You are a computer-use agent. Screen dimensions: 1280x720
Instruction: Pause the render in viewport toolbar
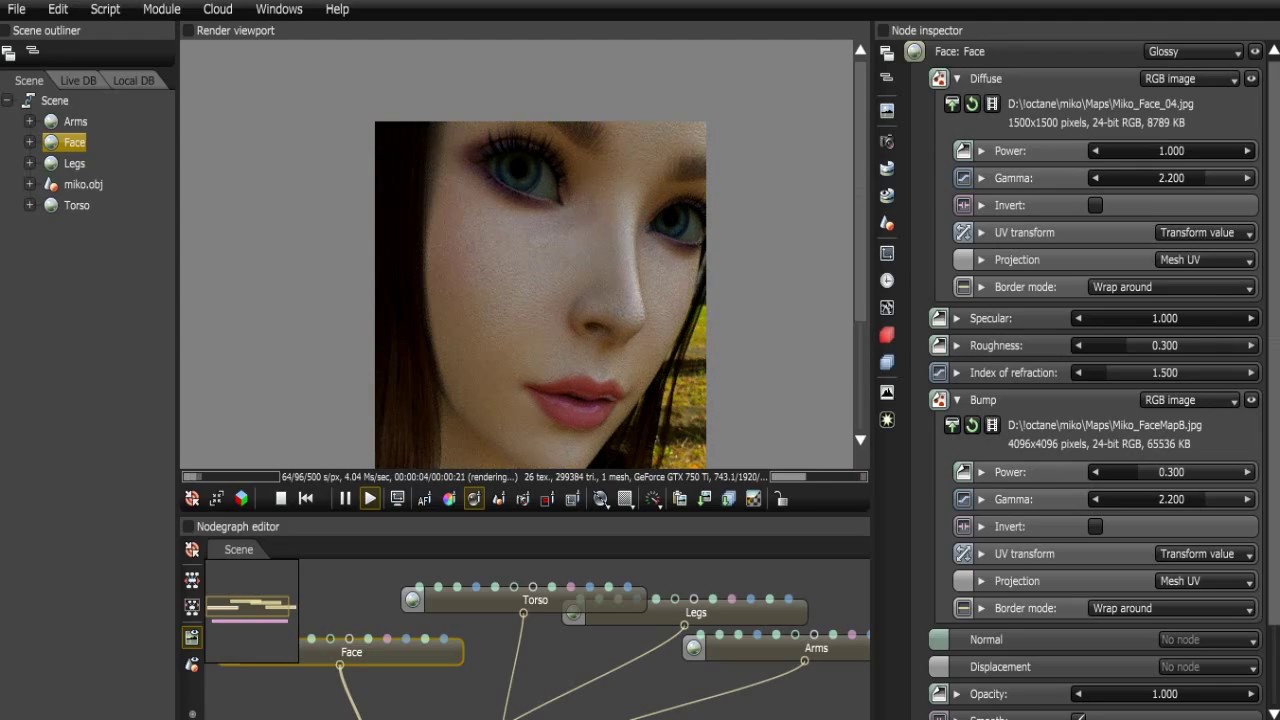pyautogui.click(x=345, y=499)
